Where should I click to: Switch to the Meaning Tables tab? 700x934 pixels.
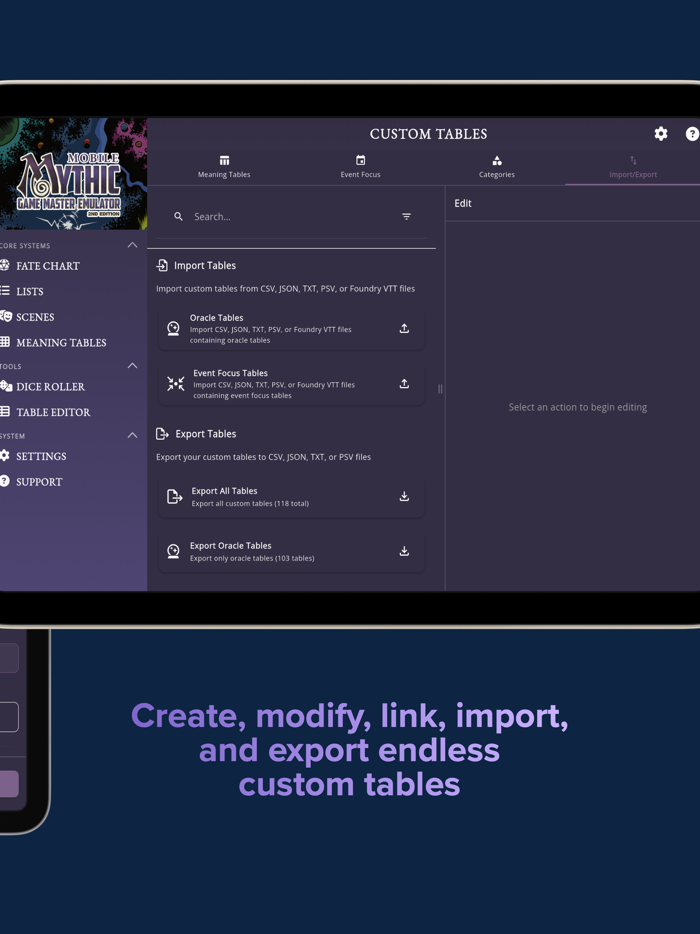tap(224, 167)
